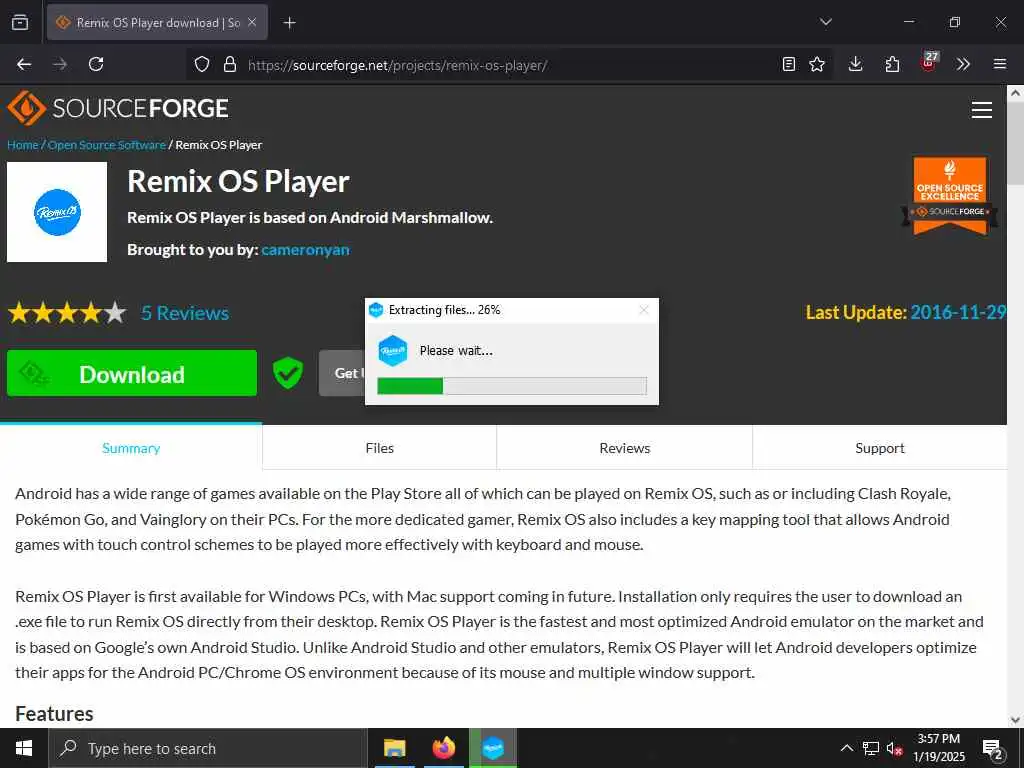View site security padlock info
This screenshot has width=1024, height=768.
229,65
